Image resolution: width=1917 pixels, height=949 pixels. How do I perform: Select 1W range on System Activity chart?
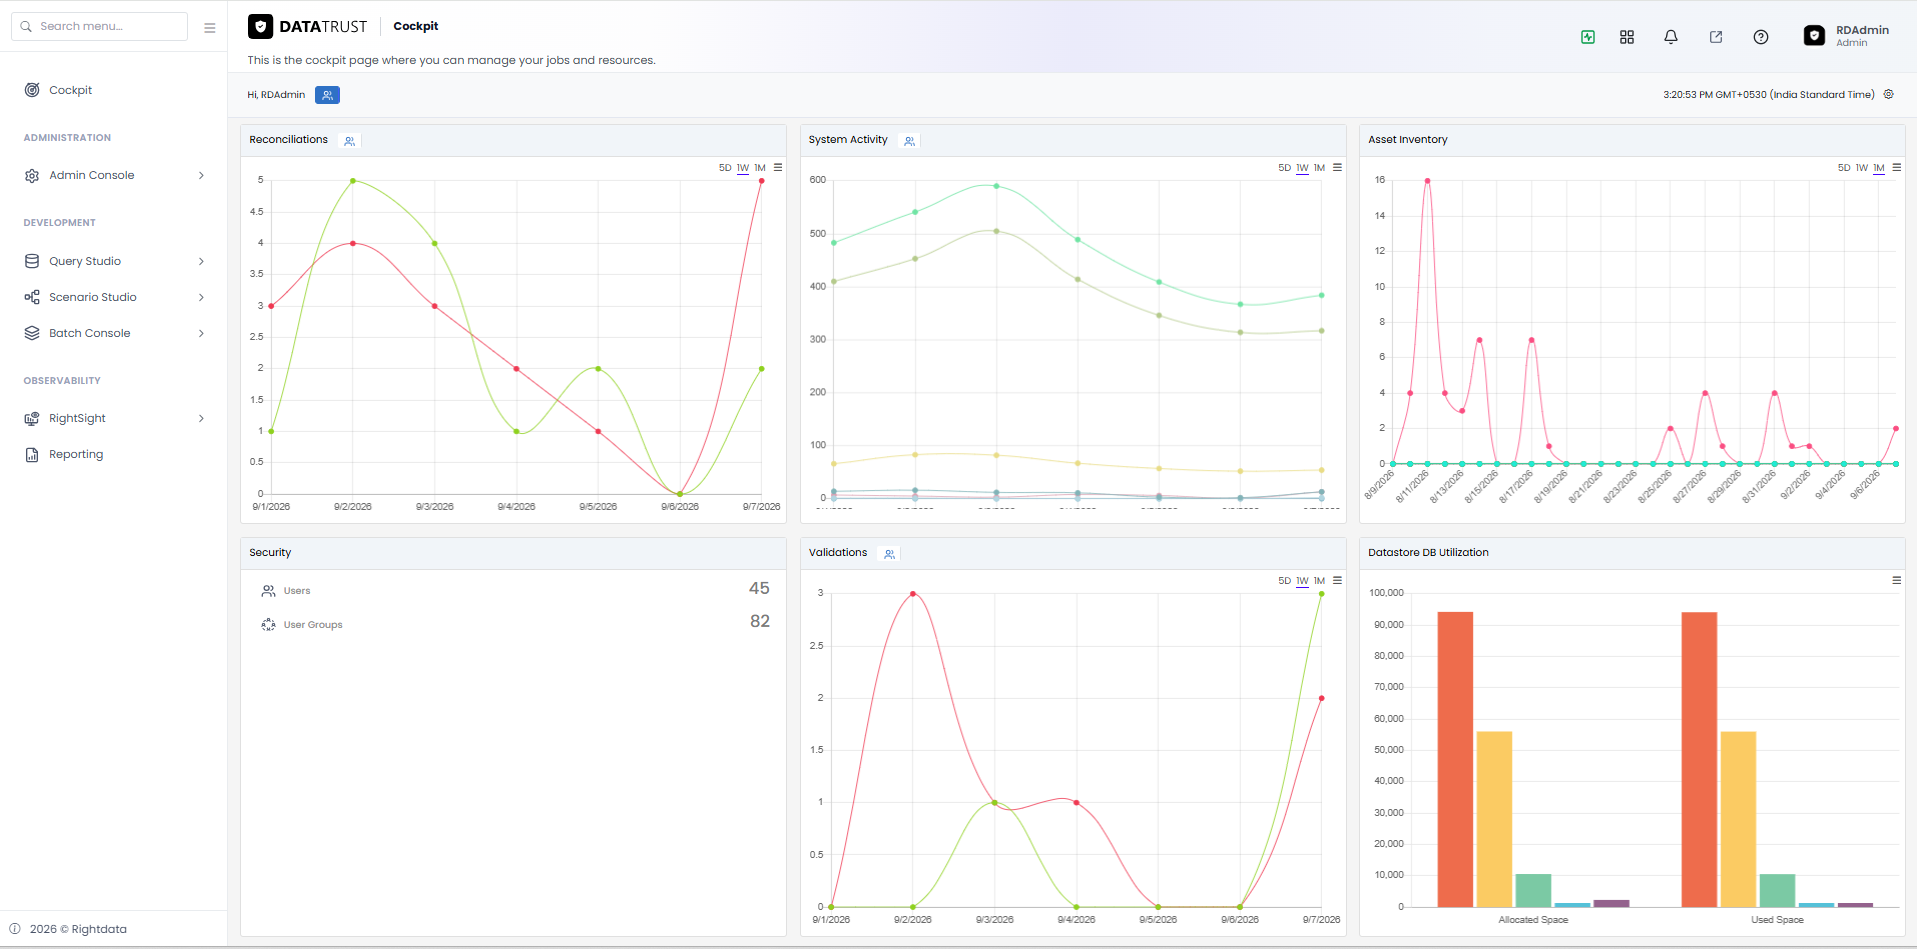pyautogui.click(x=1302, y=168)
